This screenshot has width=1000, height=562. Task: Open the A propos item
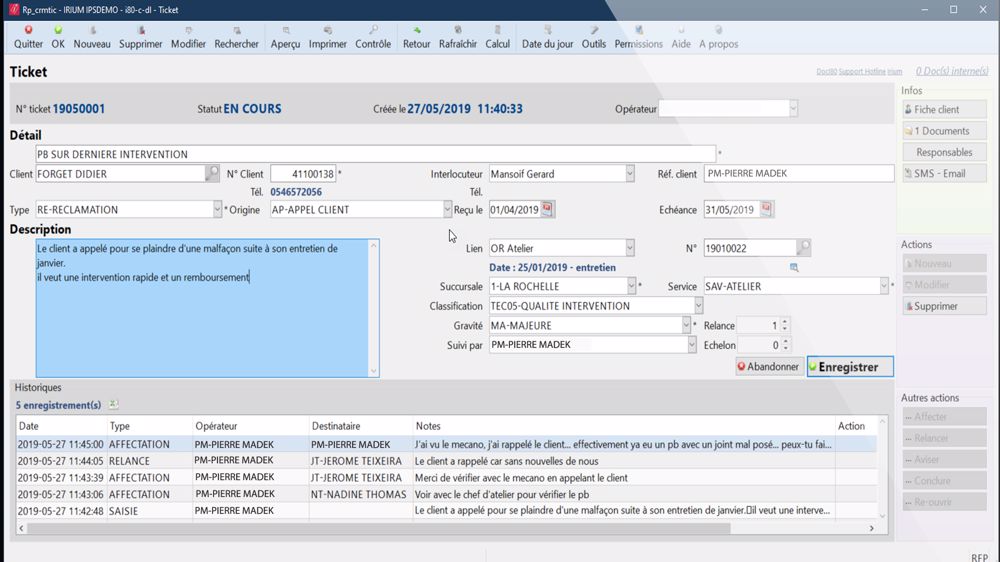click(718, 38)
